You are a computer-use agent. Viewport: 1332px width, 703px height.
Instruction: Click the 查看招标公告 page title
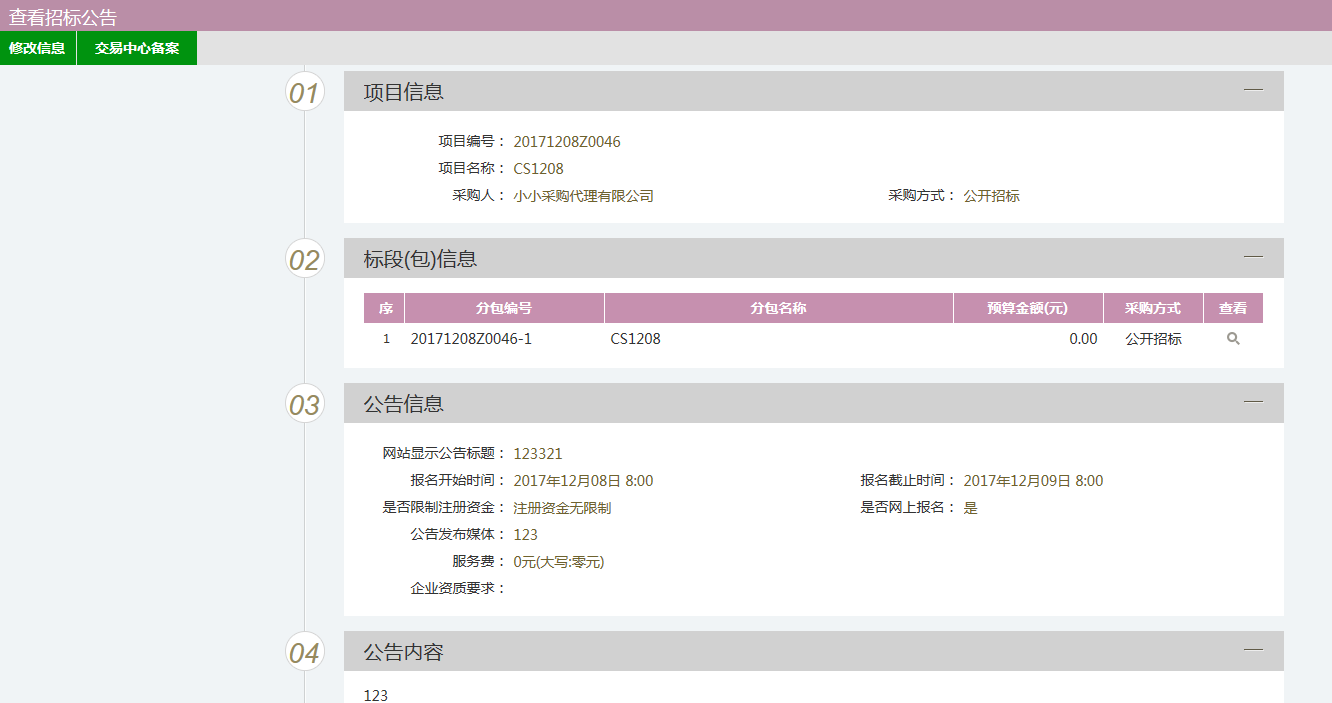coord(63,17)
